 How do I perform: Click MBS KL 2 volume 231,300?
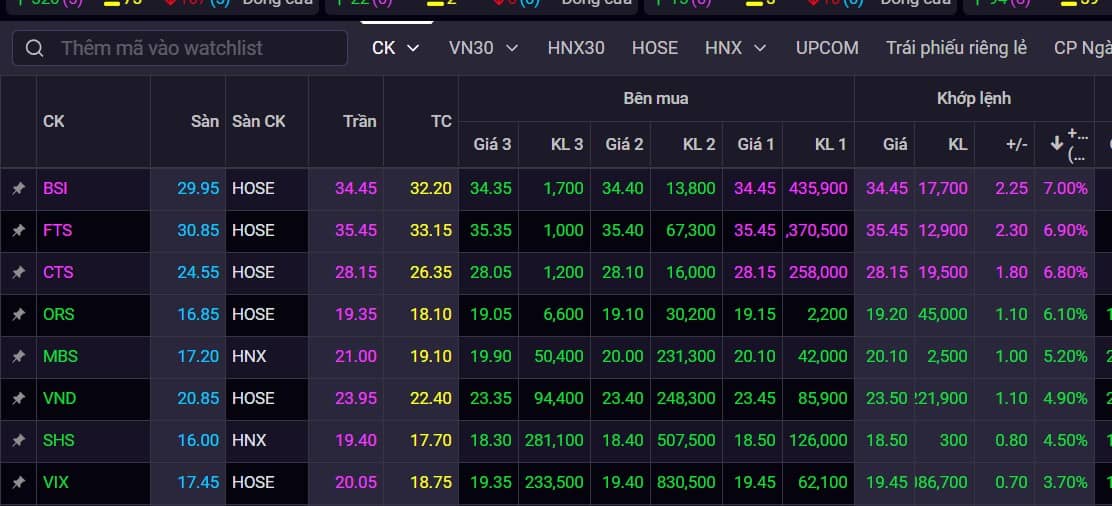(x=685, y=356)
